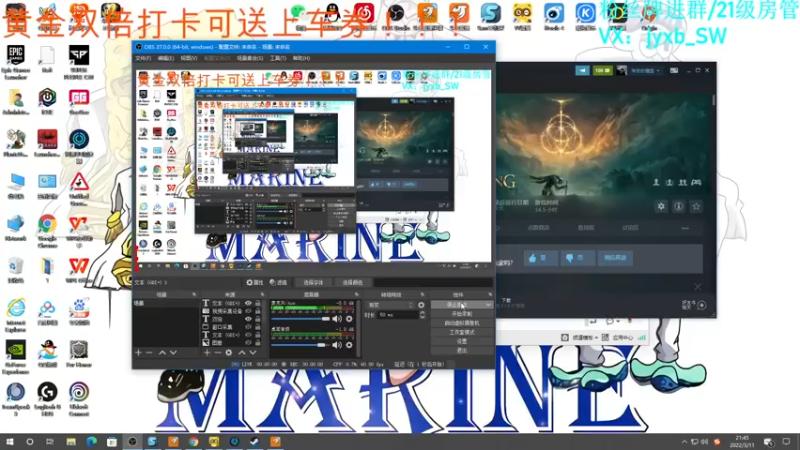Viewport: 800px width, 450px height.
Task: Pop out the 转场特效 transitions dock
Action: point(422,294)
